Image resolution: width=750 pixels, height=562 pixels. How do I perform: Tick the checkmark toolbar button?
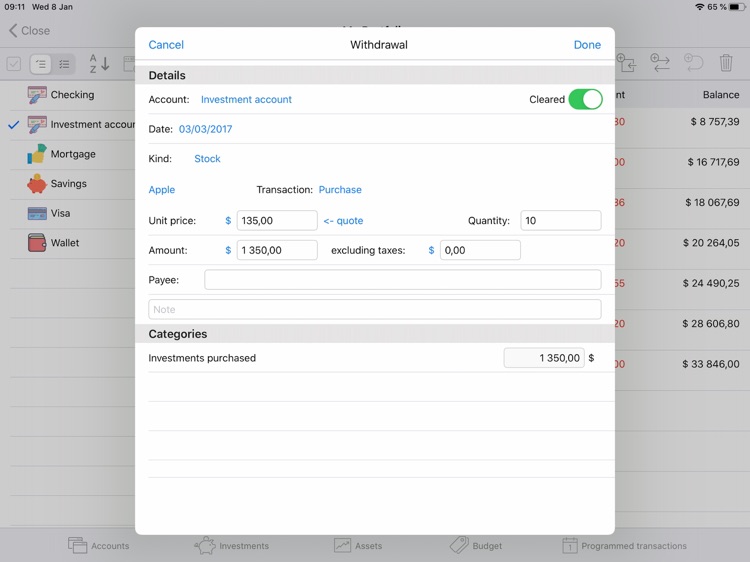(14, 64)
